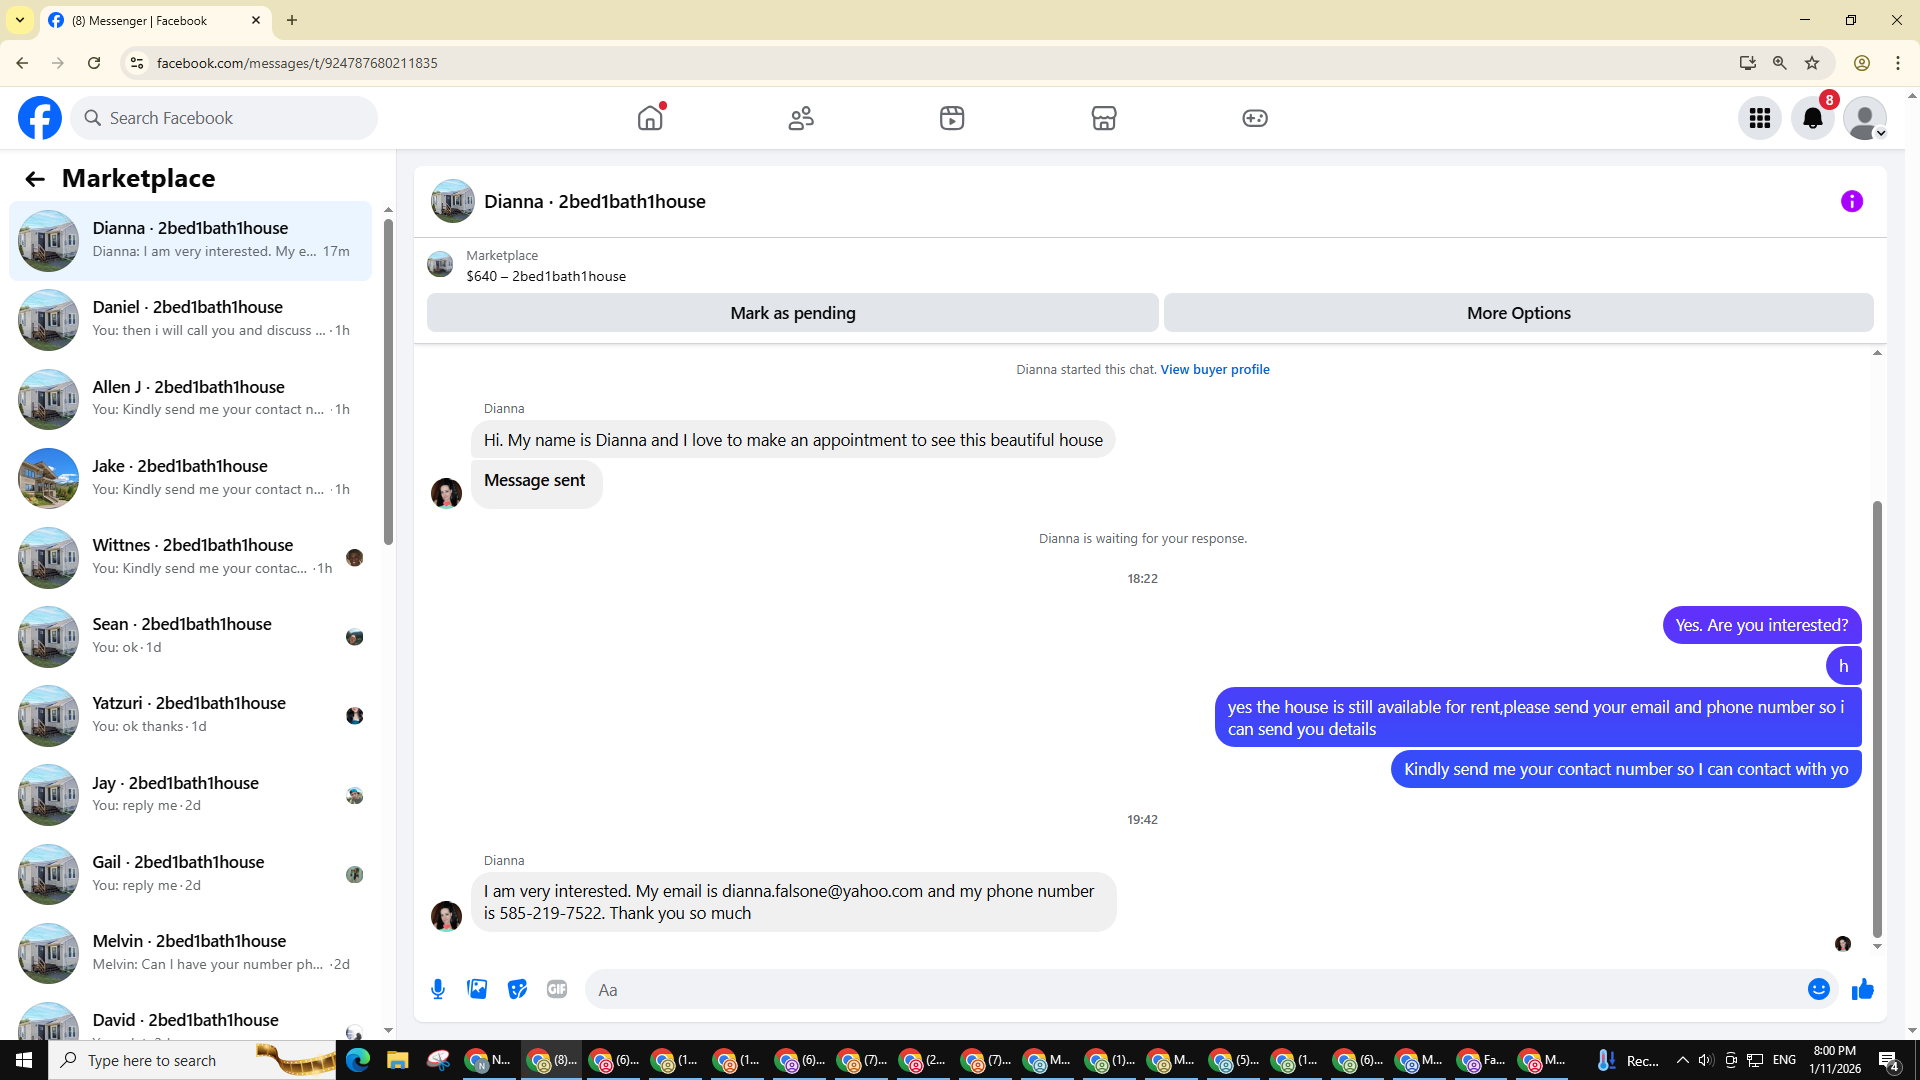Image resolution: width=1920 pixels, height=1080 pixels.
Task: Open the notifications bell
Action: pos(1813,118)
